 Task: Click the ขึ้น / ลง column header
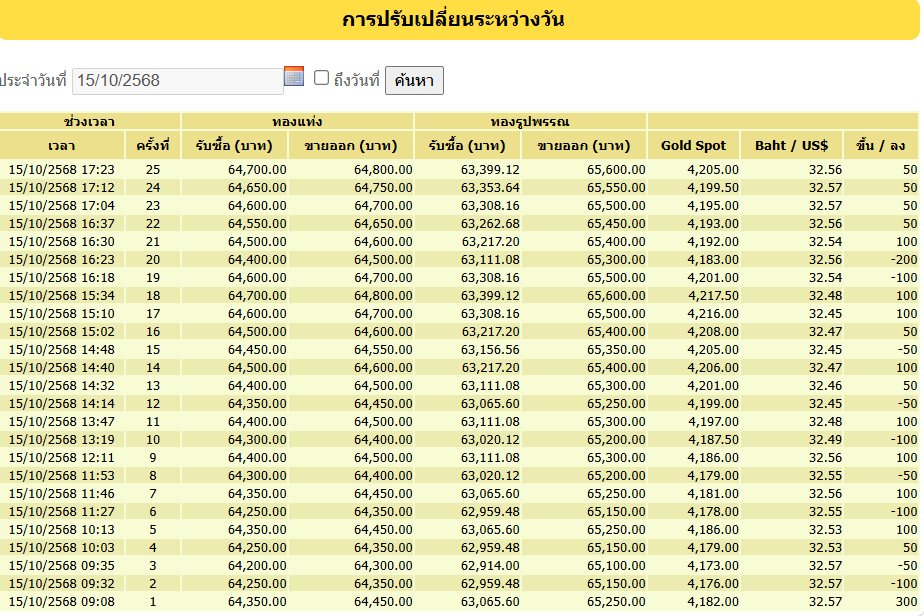881,146
